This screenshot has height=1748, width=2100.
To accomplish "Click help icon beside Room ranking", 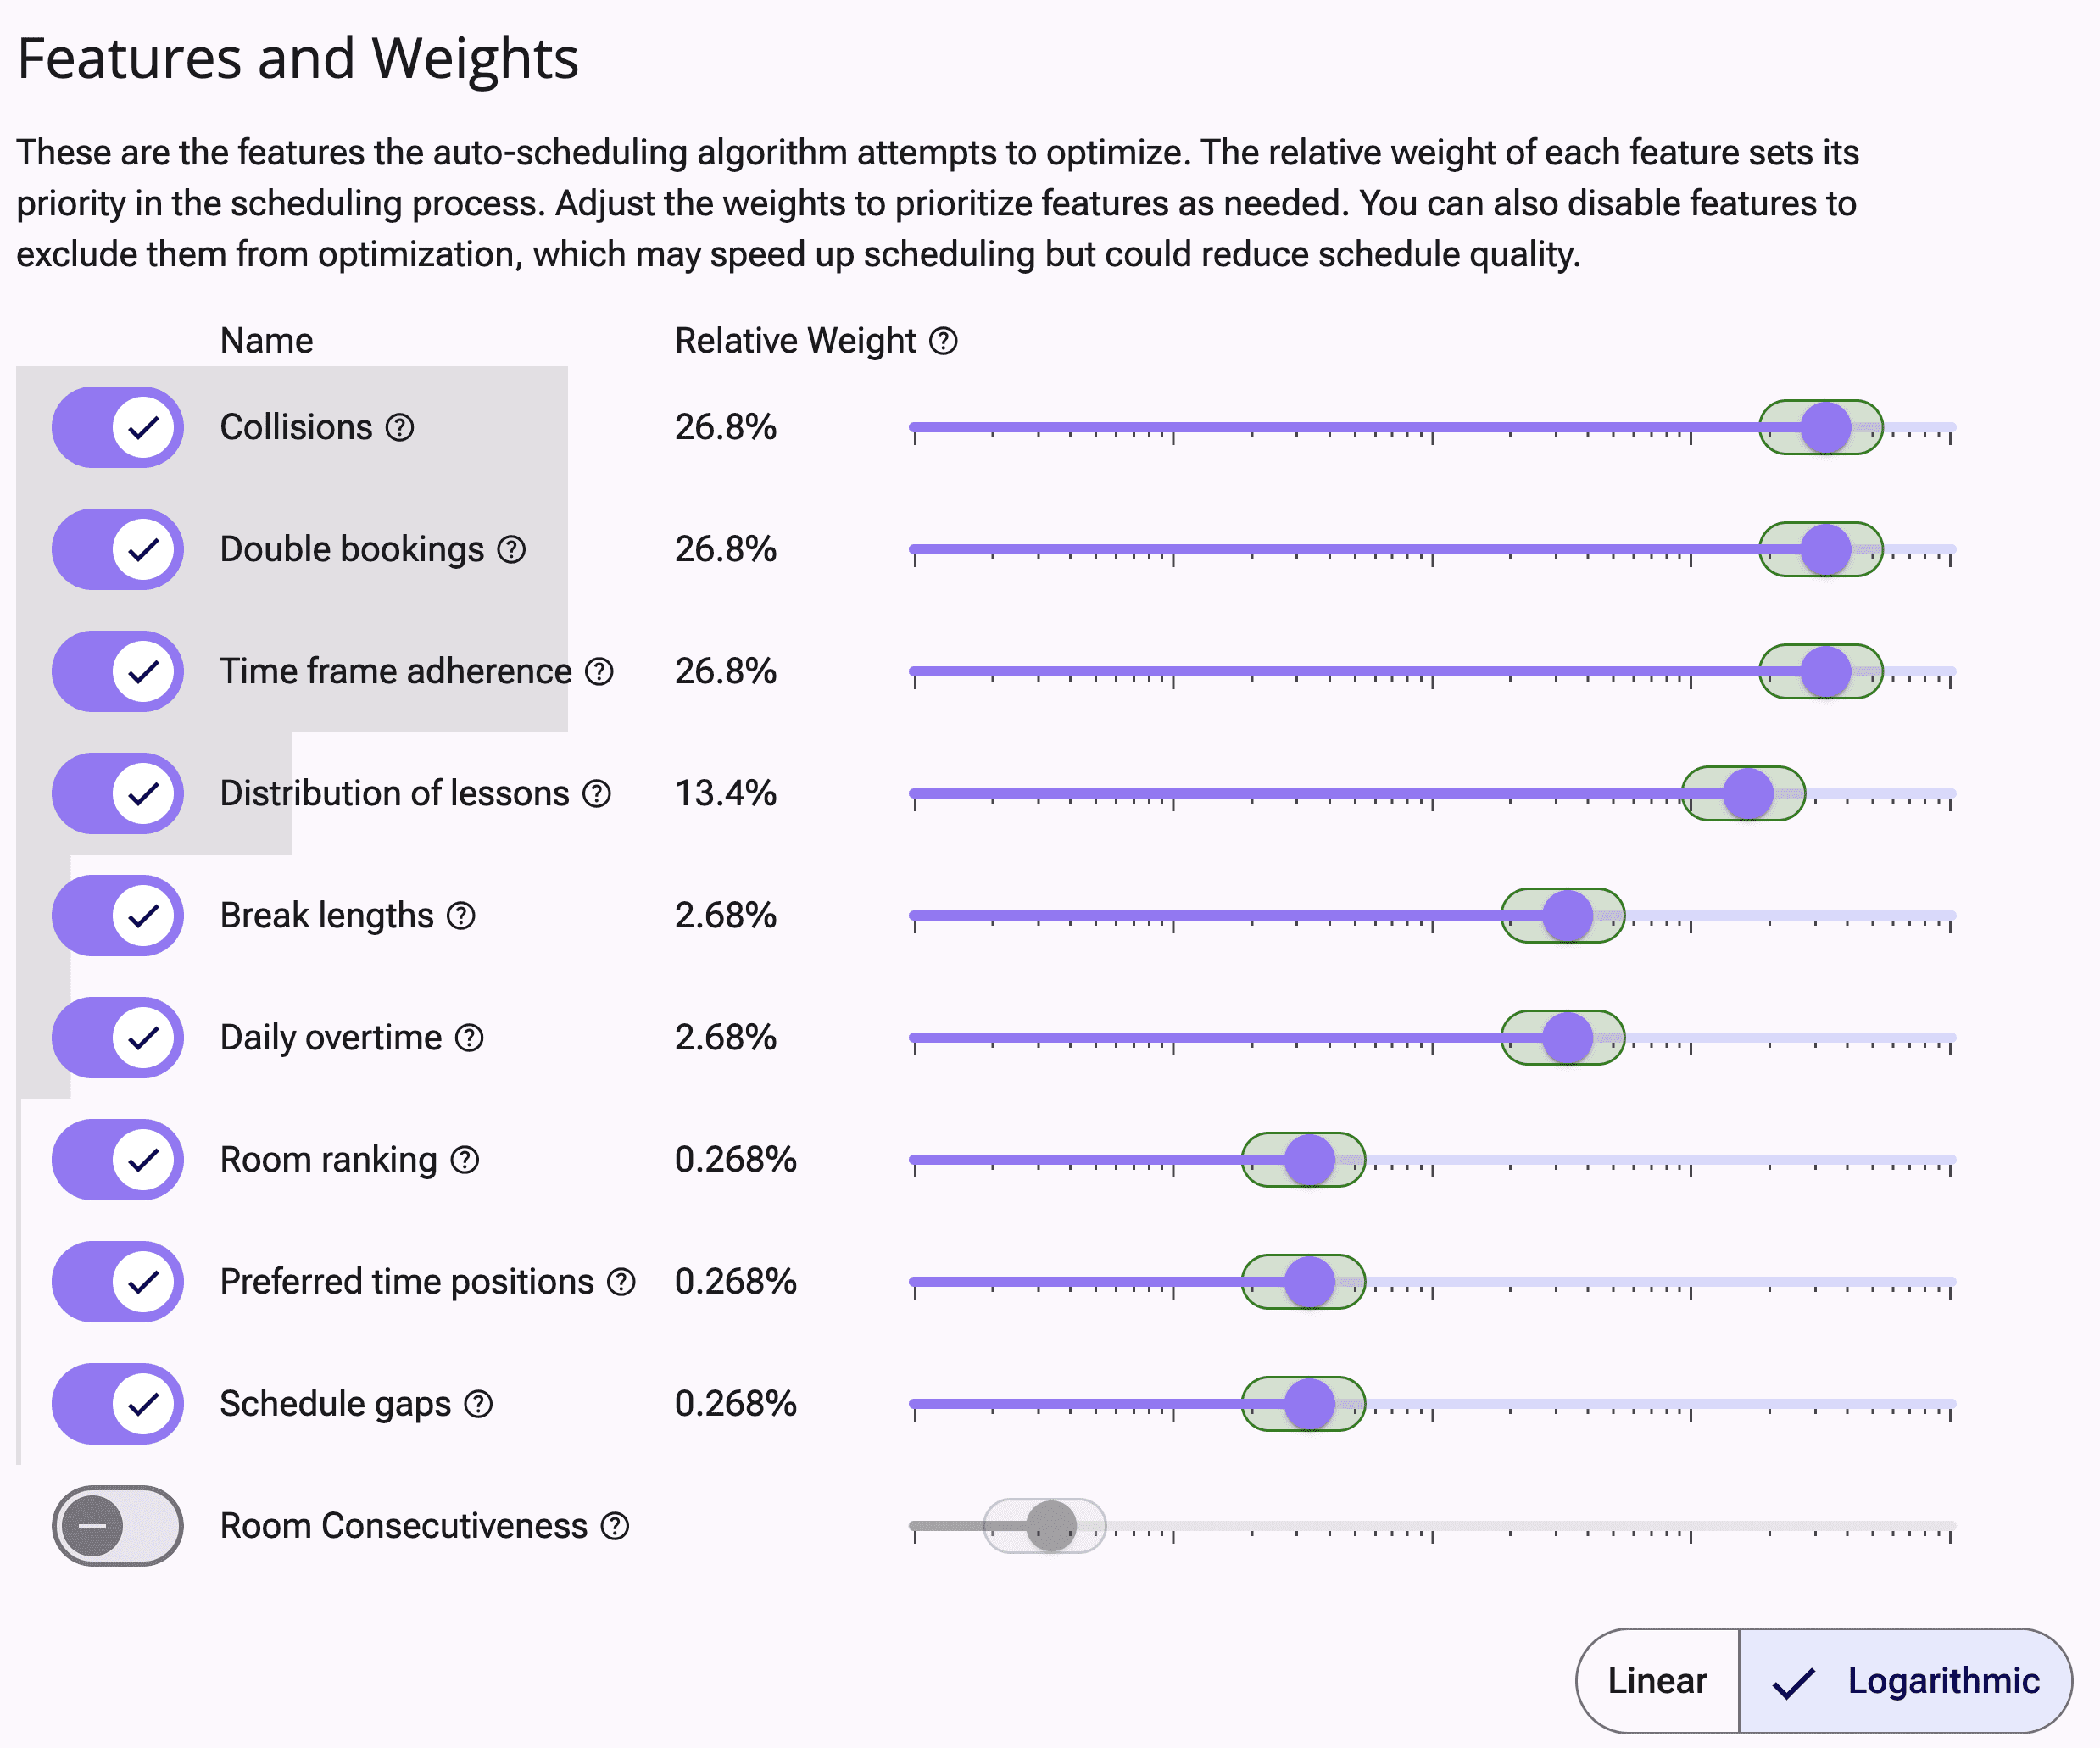I will (465, 1160).
